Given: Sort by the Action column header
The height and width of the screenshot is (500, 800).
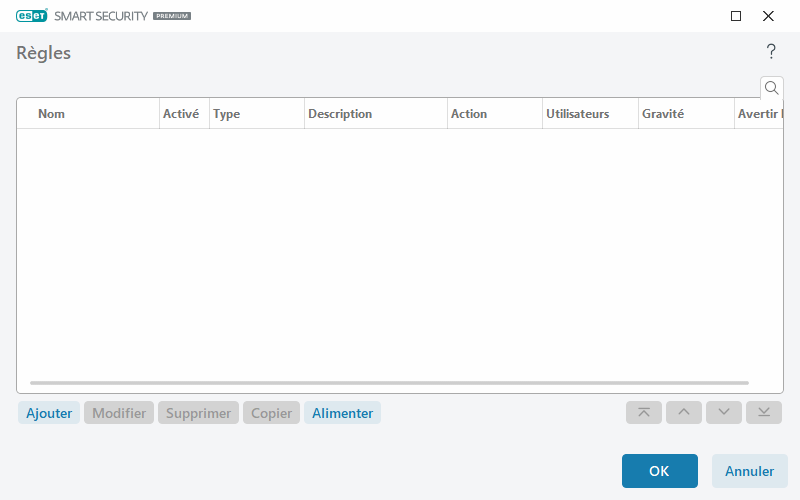Looking at the screenshot, I should [x=495, y=114].
